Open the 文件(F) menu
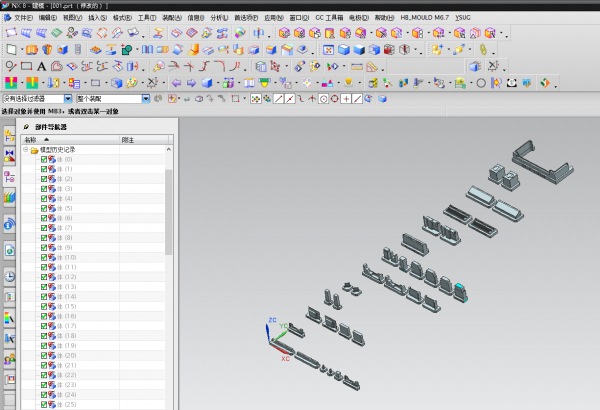The width and height of the screenshot is (600, 410). tap(22, 18)
